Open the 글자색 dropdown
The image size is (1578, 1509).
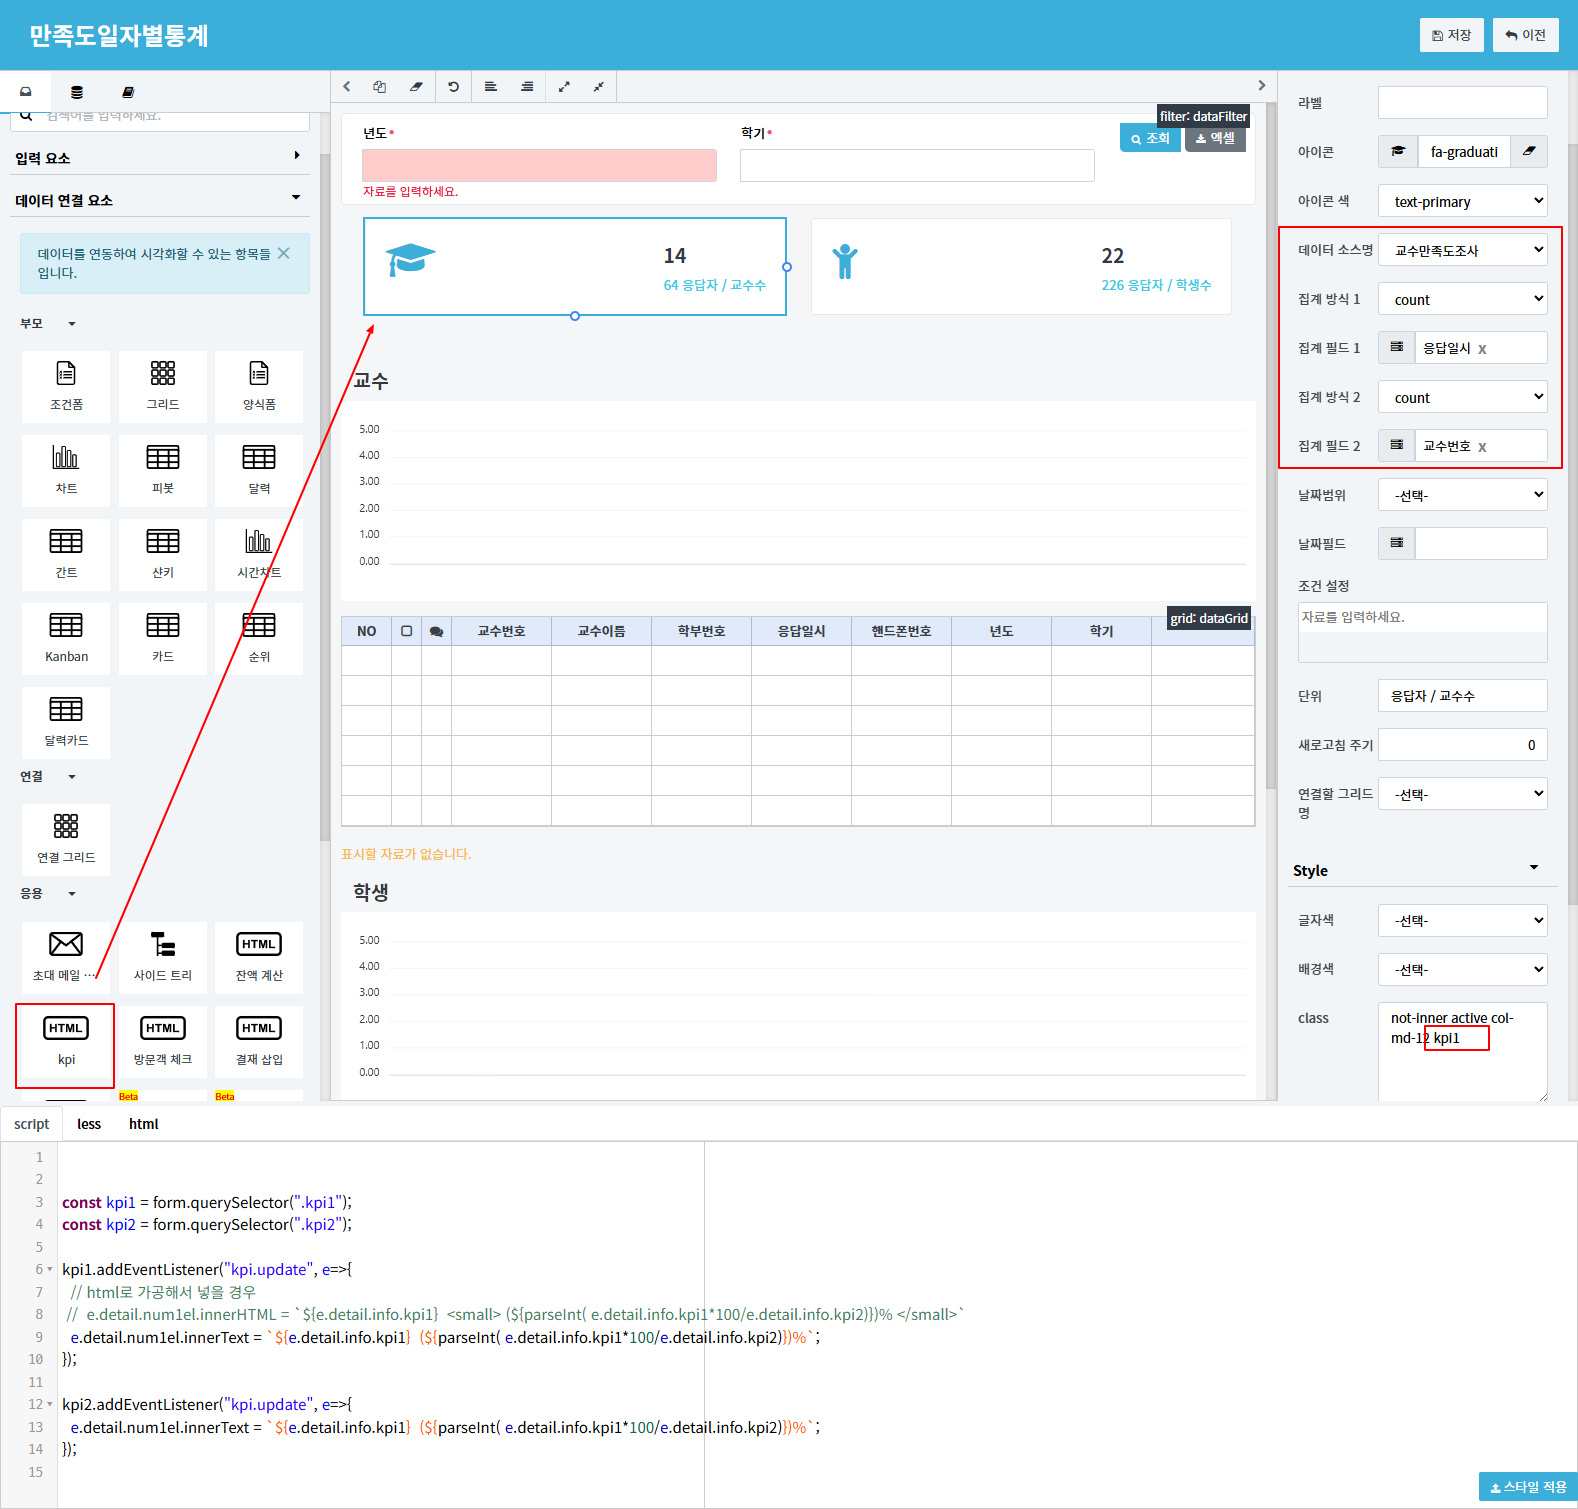pyautogui.click(x=1463, y=920)
